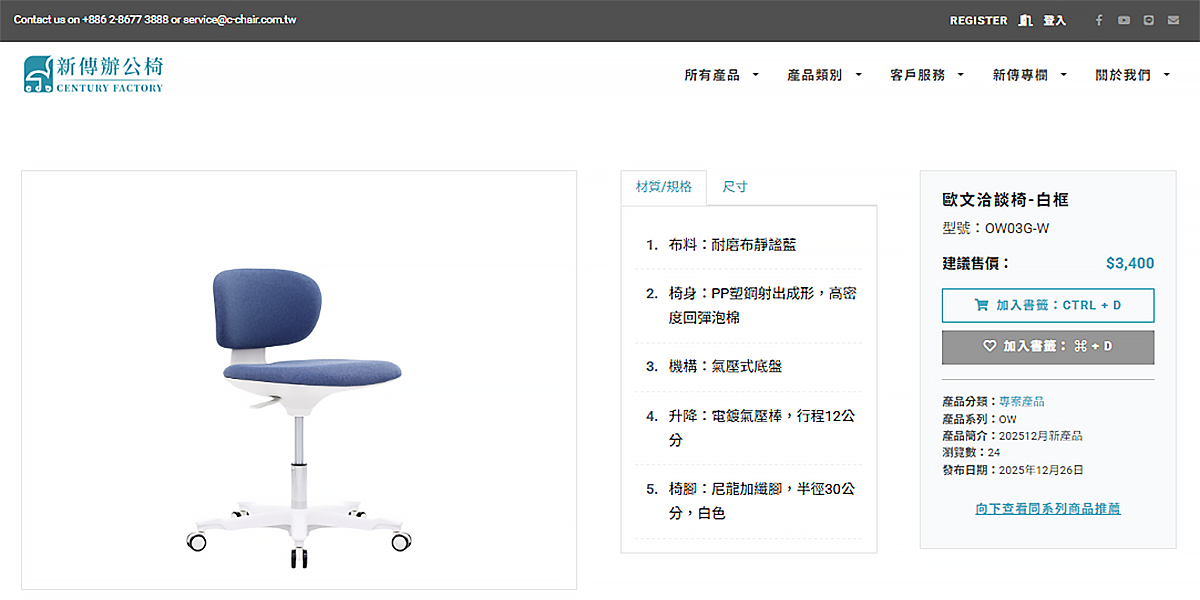Click the heart icon on gray button

(x=990, y=346)
